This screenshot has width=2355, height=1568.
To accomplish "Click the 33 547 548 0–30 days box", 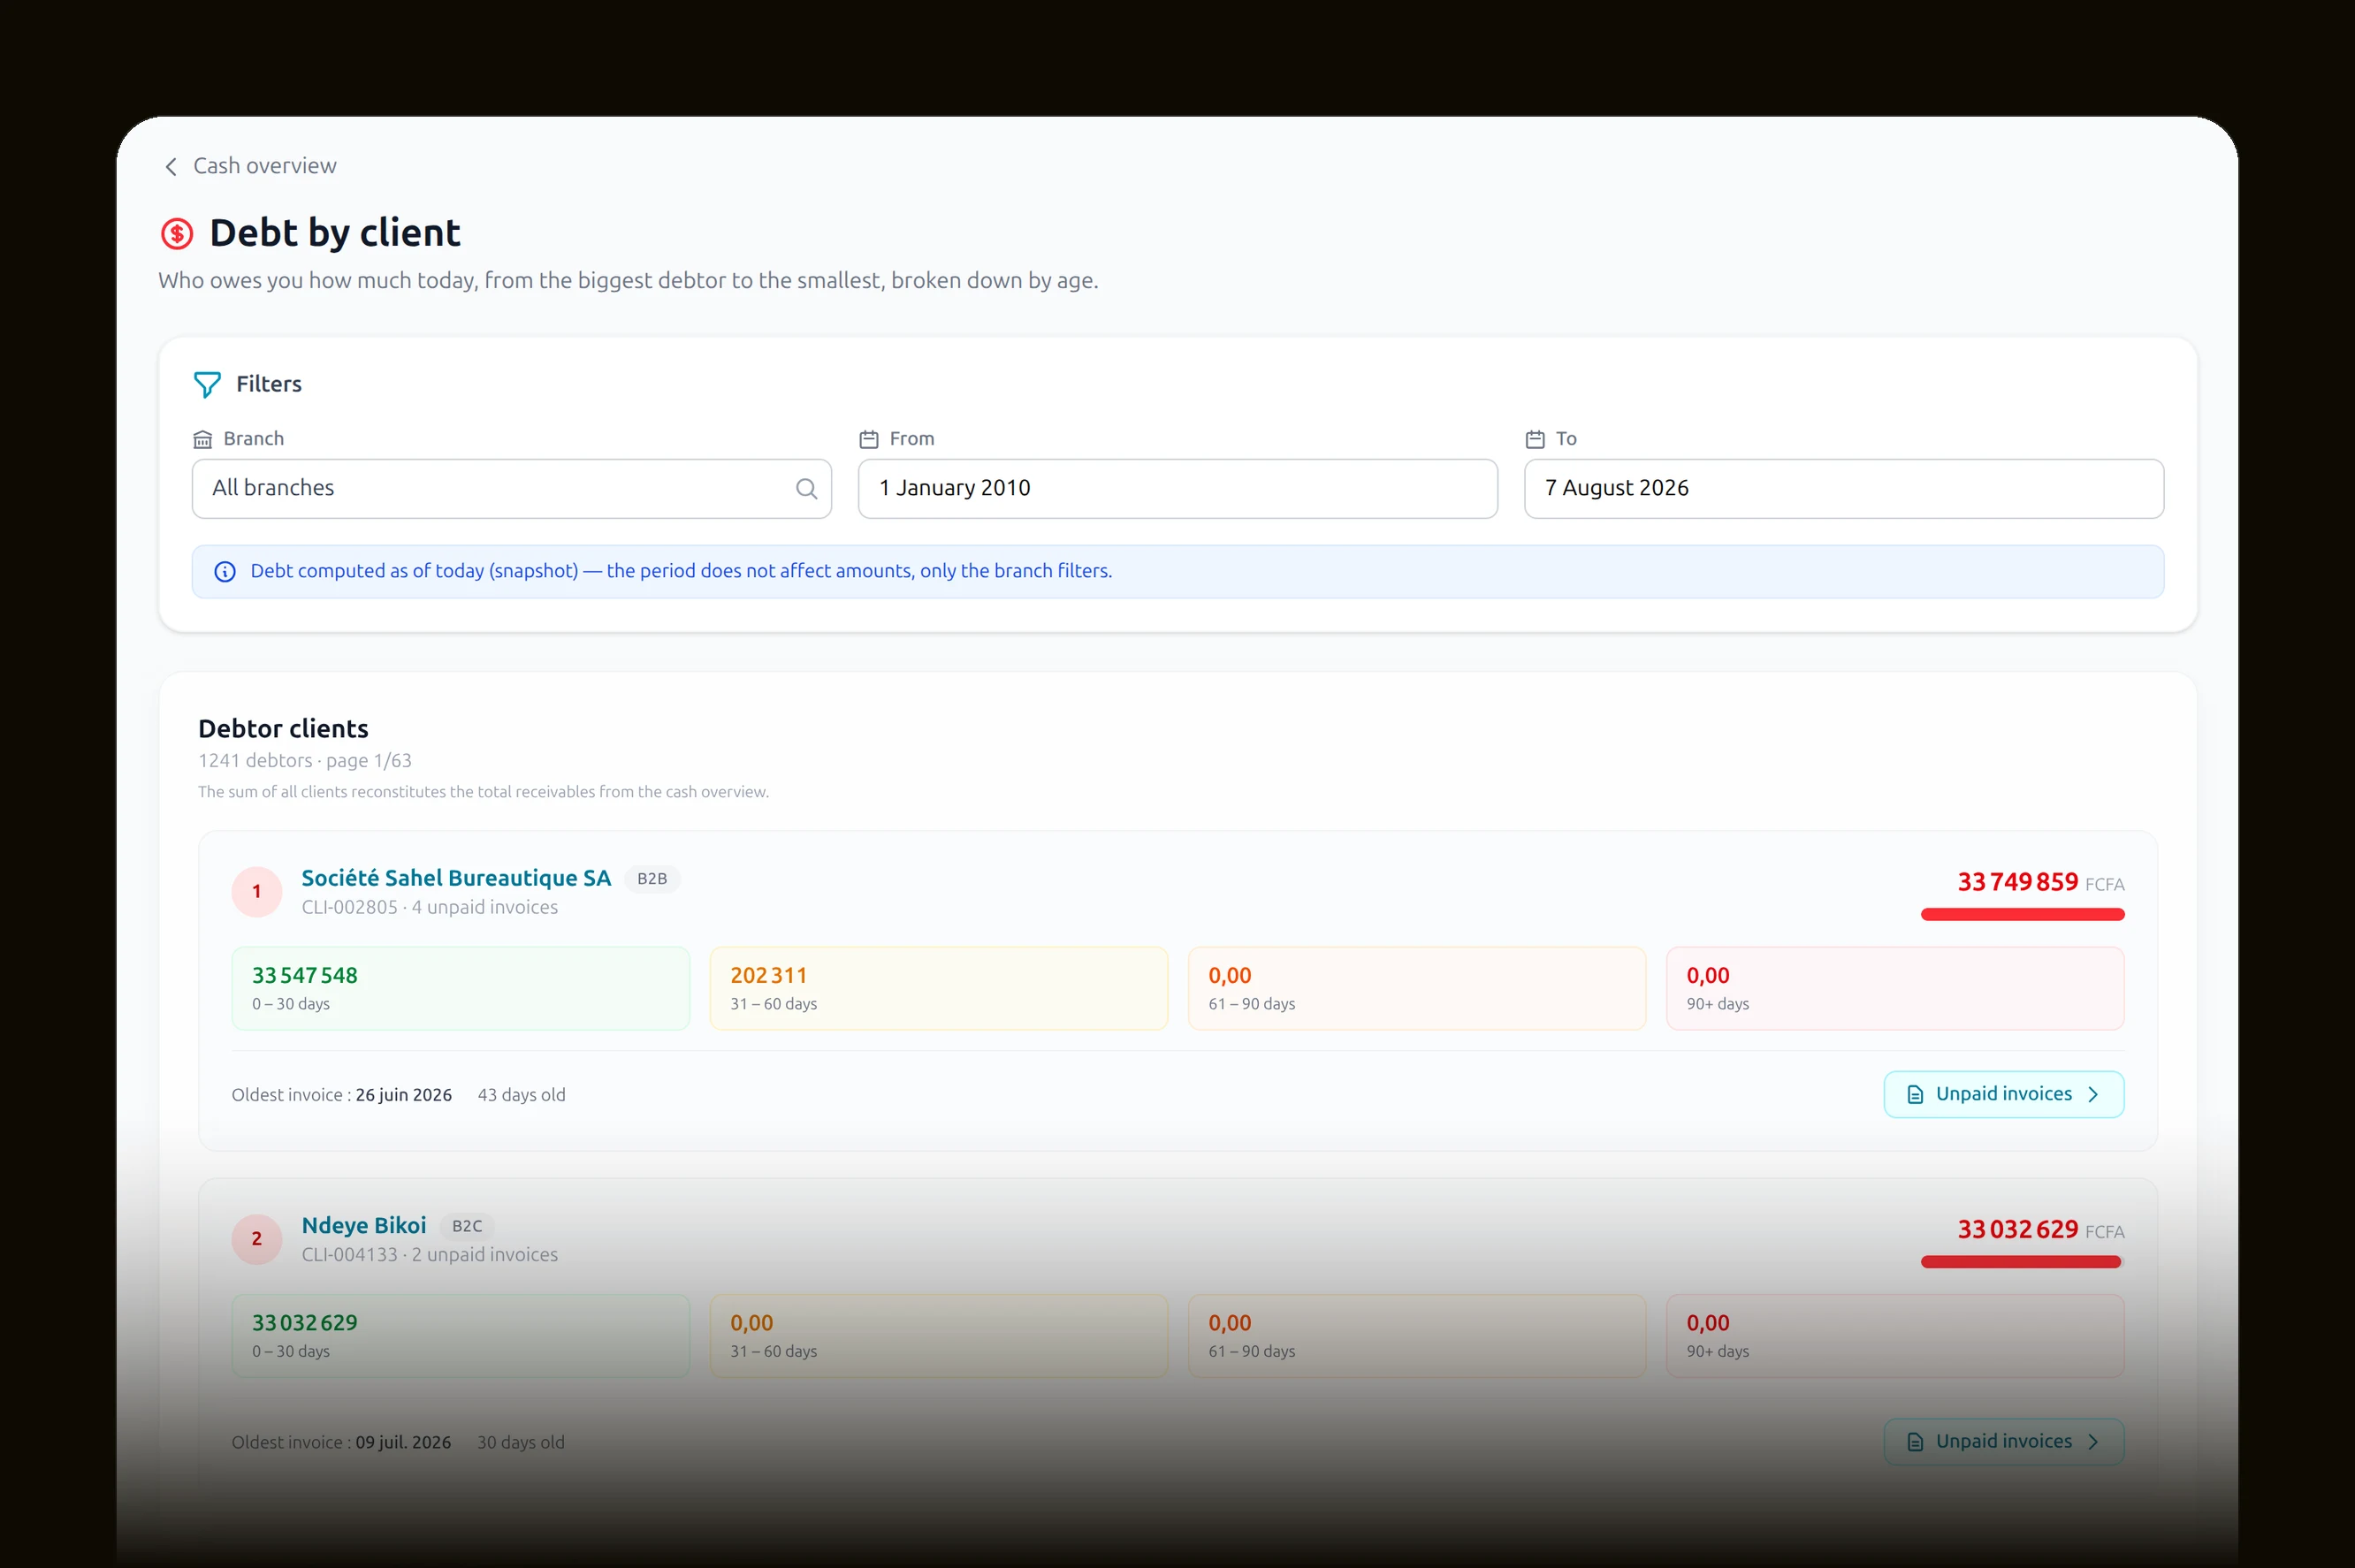I will tap(461, 989).
